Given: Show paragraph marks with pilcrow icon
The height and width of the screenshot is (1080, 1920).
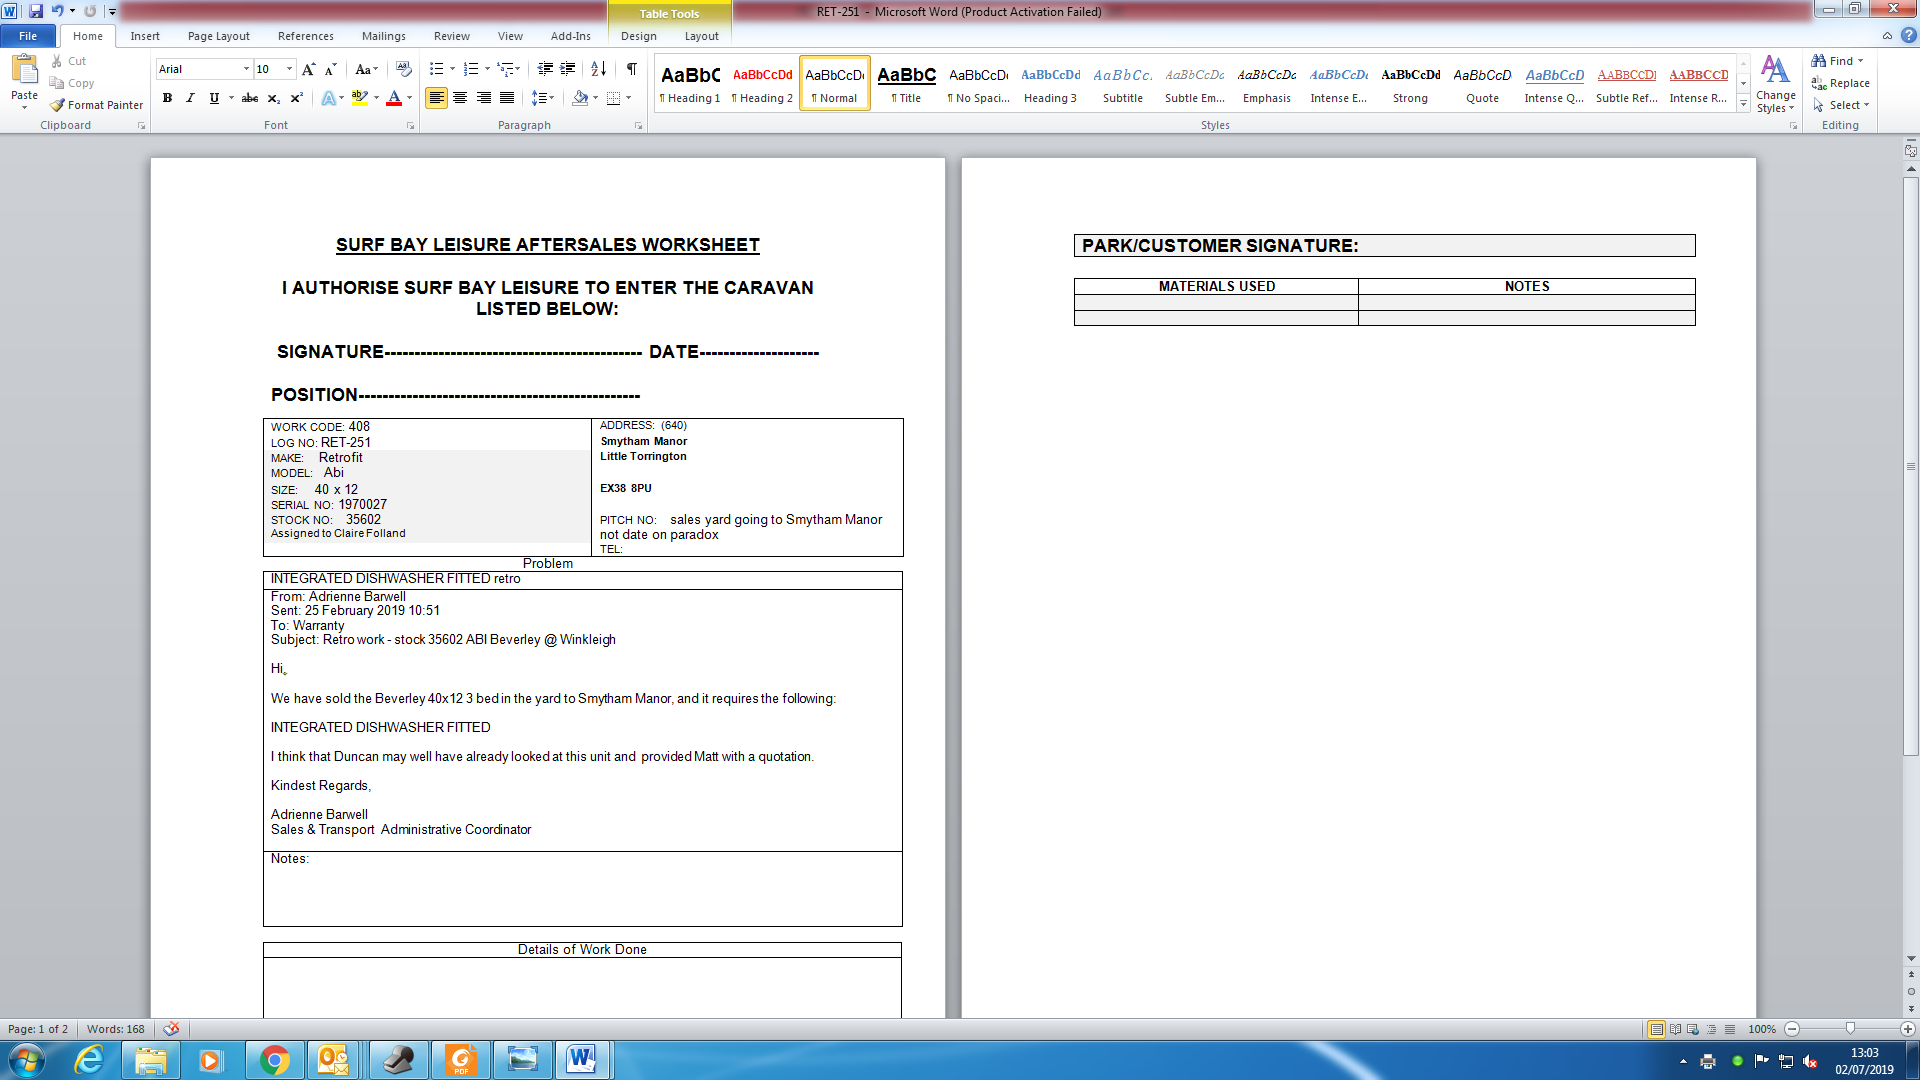Looking at the screenshot, I should [x=631, y=69].
